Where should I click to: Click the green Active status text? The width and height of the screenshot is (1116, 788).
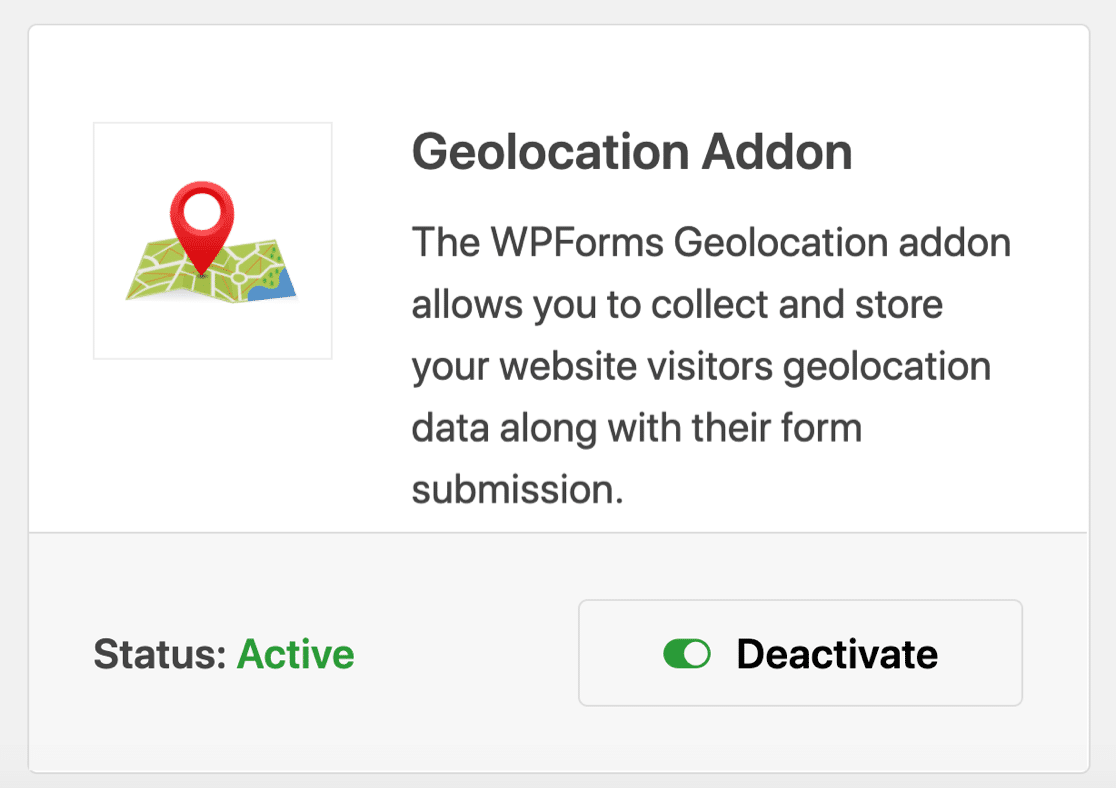[x=295, y=654]
